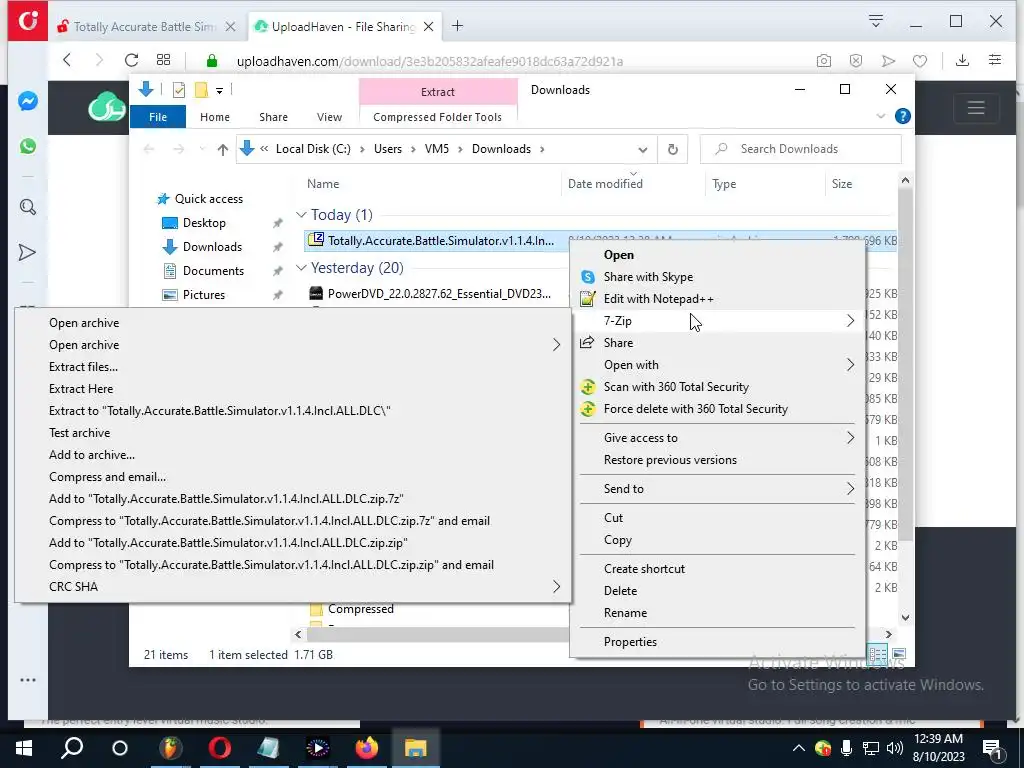Switch to details view layout icon
The height and width of the screenshot is (768, 1024).
[x=878, y=653]
